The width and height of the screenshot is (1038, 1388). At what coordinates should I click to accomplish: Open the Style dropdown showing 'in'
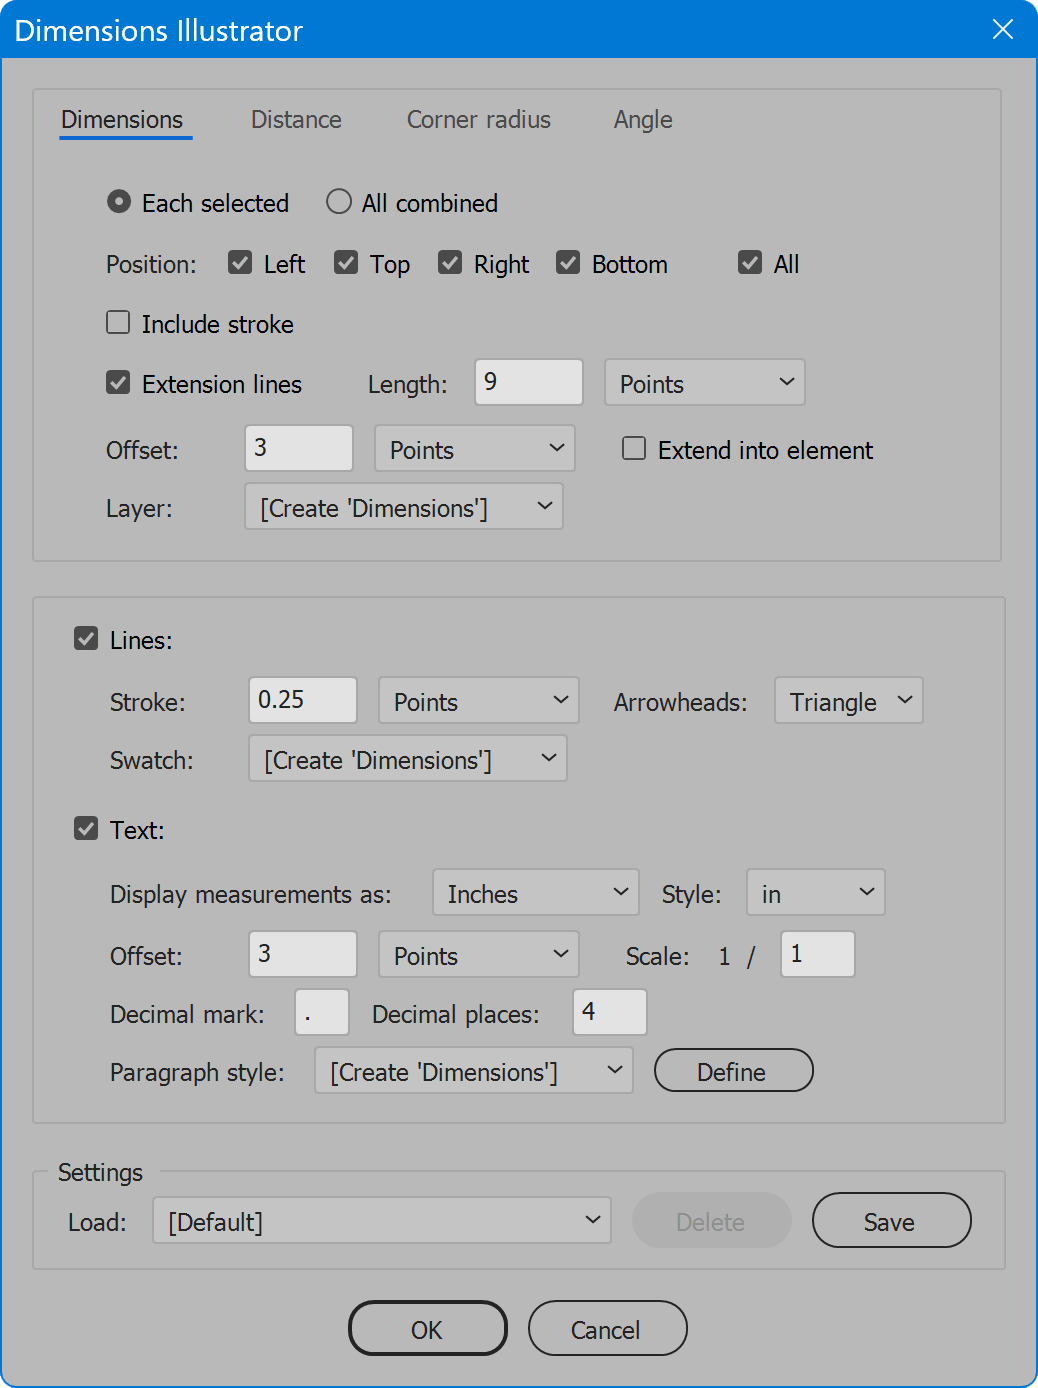(x=815, y=892)
